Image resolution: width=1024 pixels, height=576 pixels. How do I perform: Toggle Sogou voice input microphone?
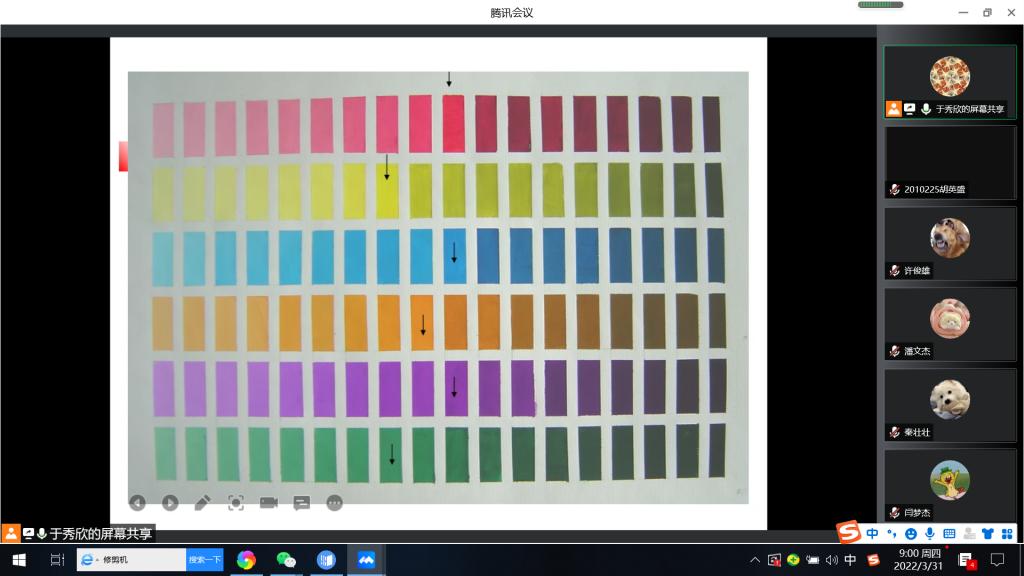[x=930, y=533]
